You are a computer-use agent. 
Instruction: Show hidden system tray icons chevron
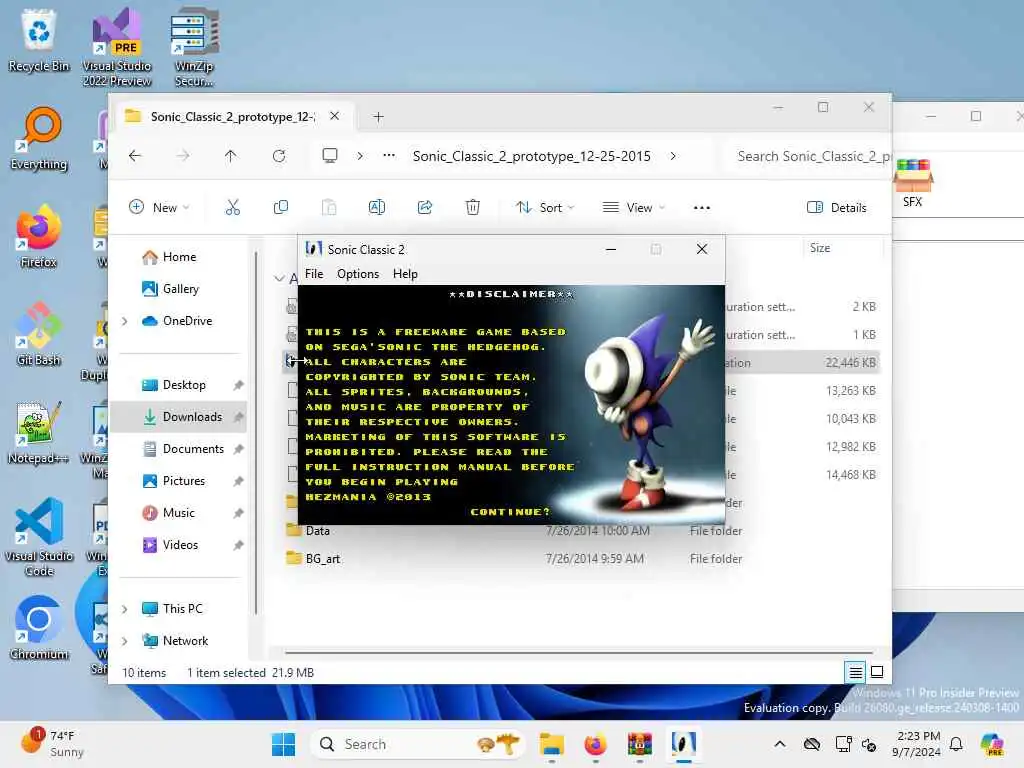(x=780, y=744)
